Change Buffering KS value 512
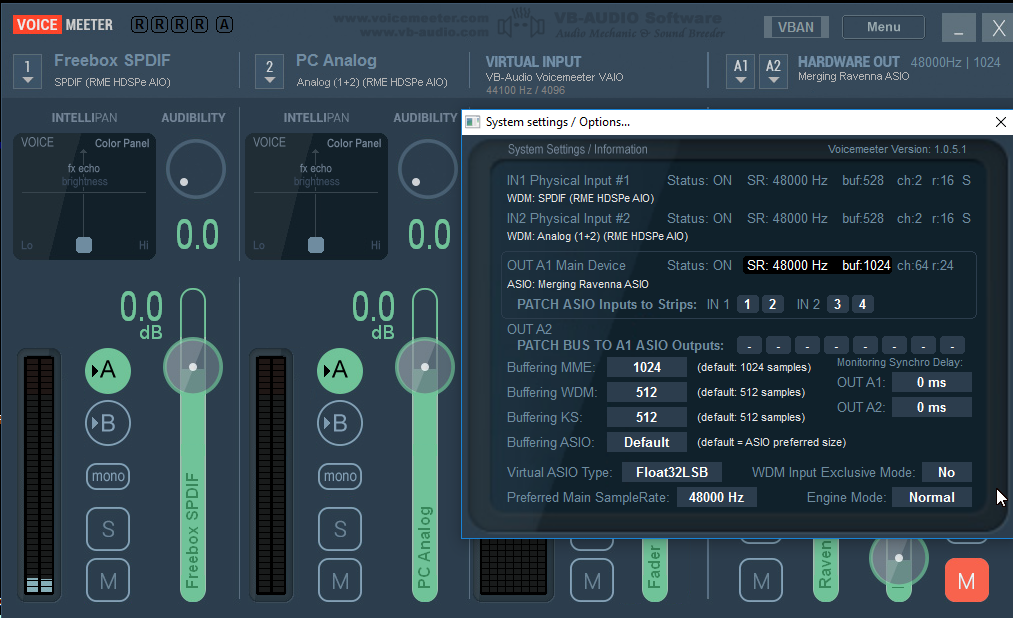This screenshot has height=618, width=1013. 647,417
